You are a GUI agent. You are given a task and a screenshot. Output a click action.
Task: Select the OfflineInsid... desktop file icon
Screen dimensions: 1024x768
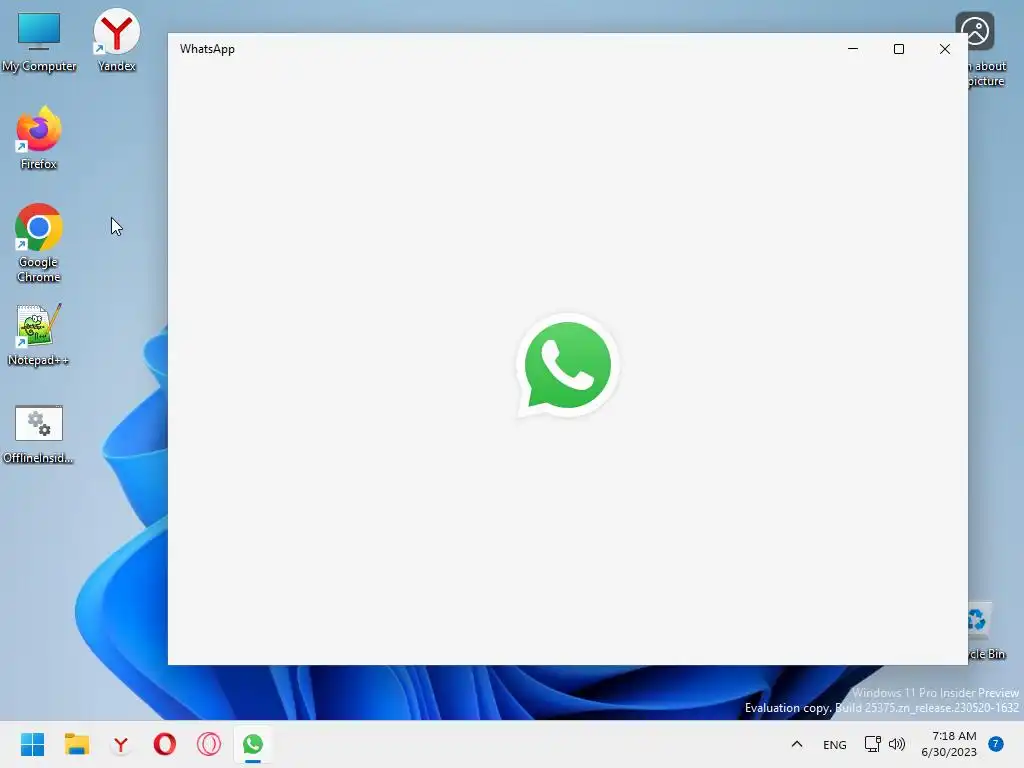(x=39, y=434)
